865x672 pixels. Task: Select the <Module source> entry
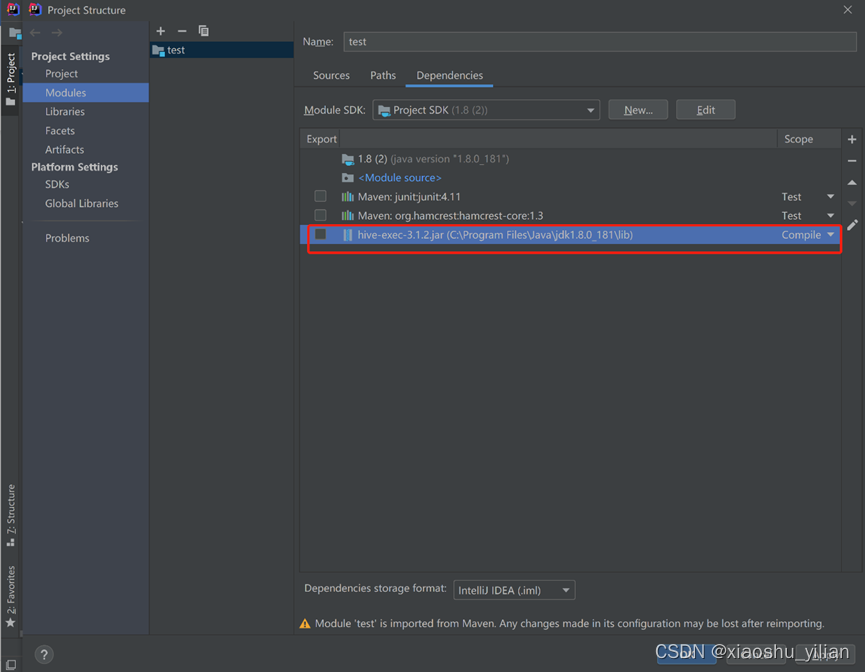point(570,178)
